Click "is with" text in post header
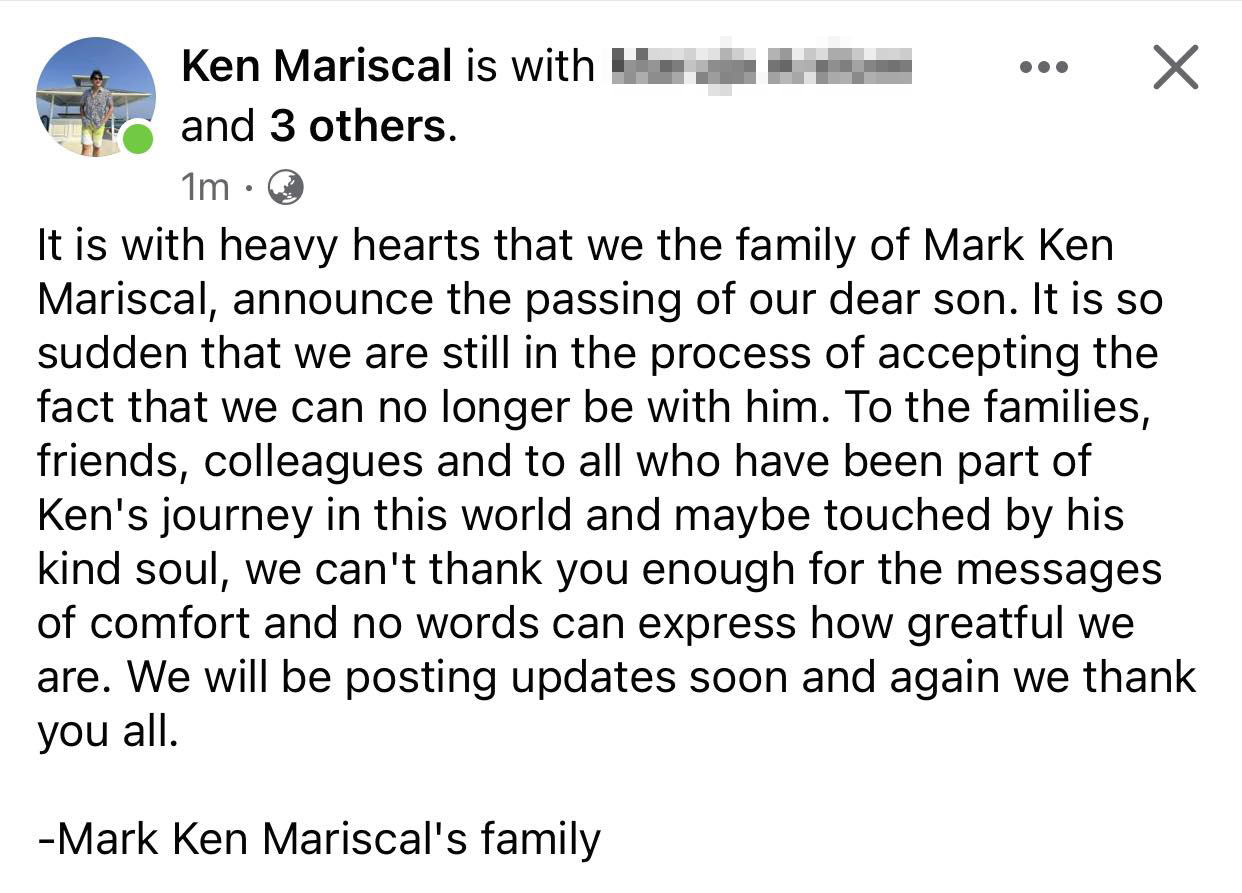Viewport: 1242px width, 893px height. [529, 67]
